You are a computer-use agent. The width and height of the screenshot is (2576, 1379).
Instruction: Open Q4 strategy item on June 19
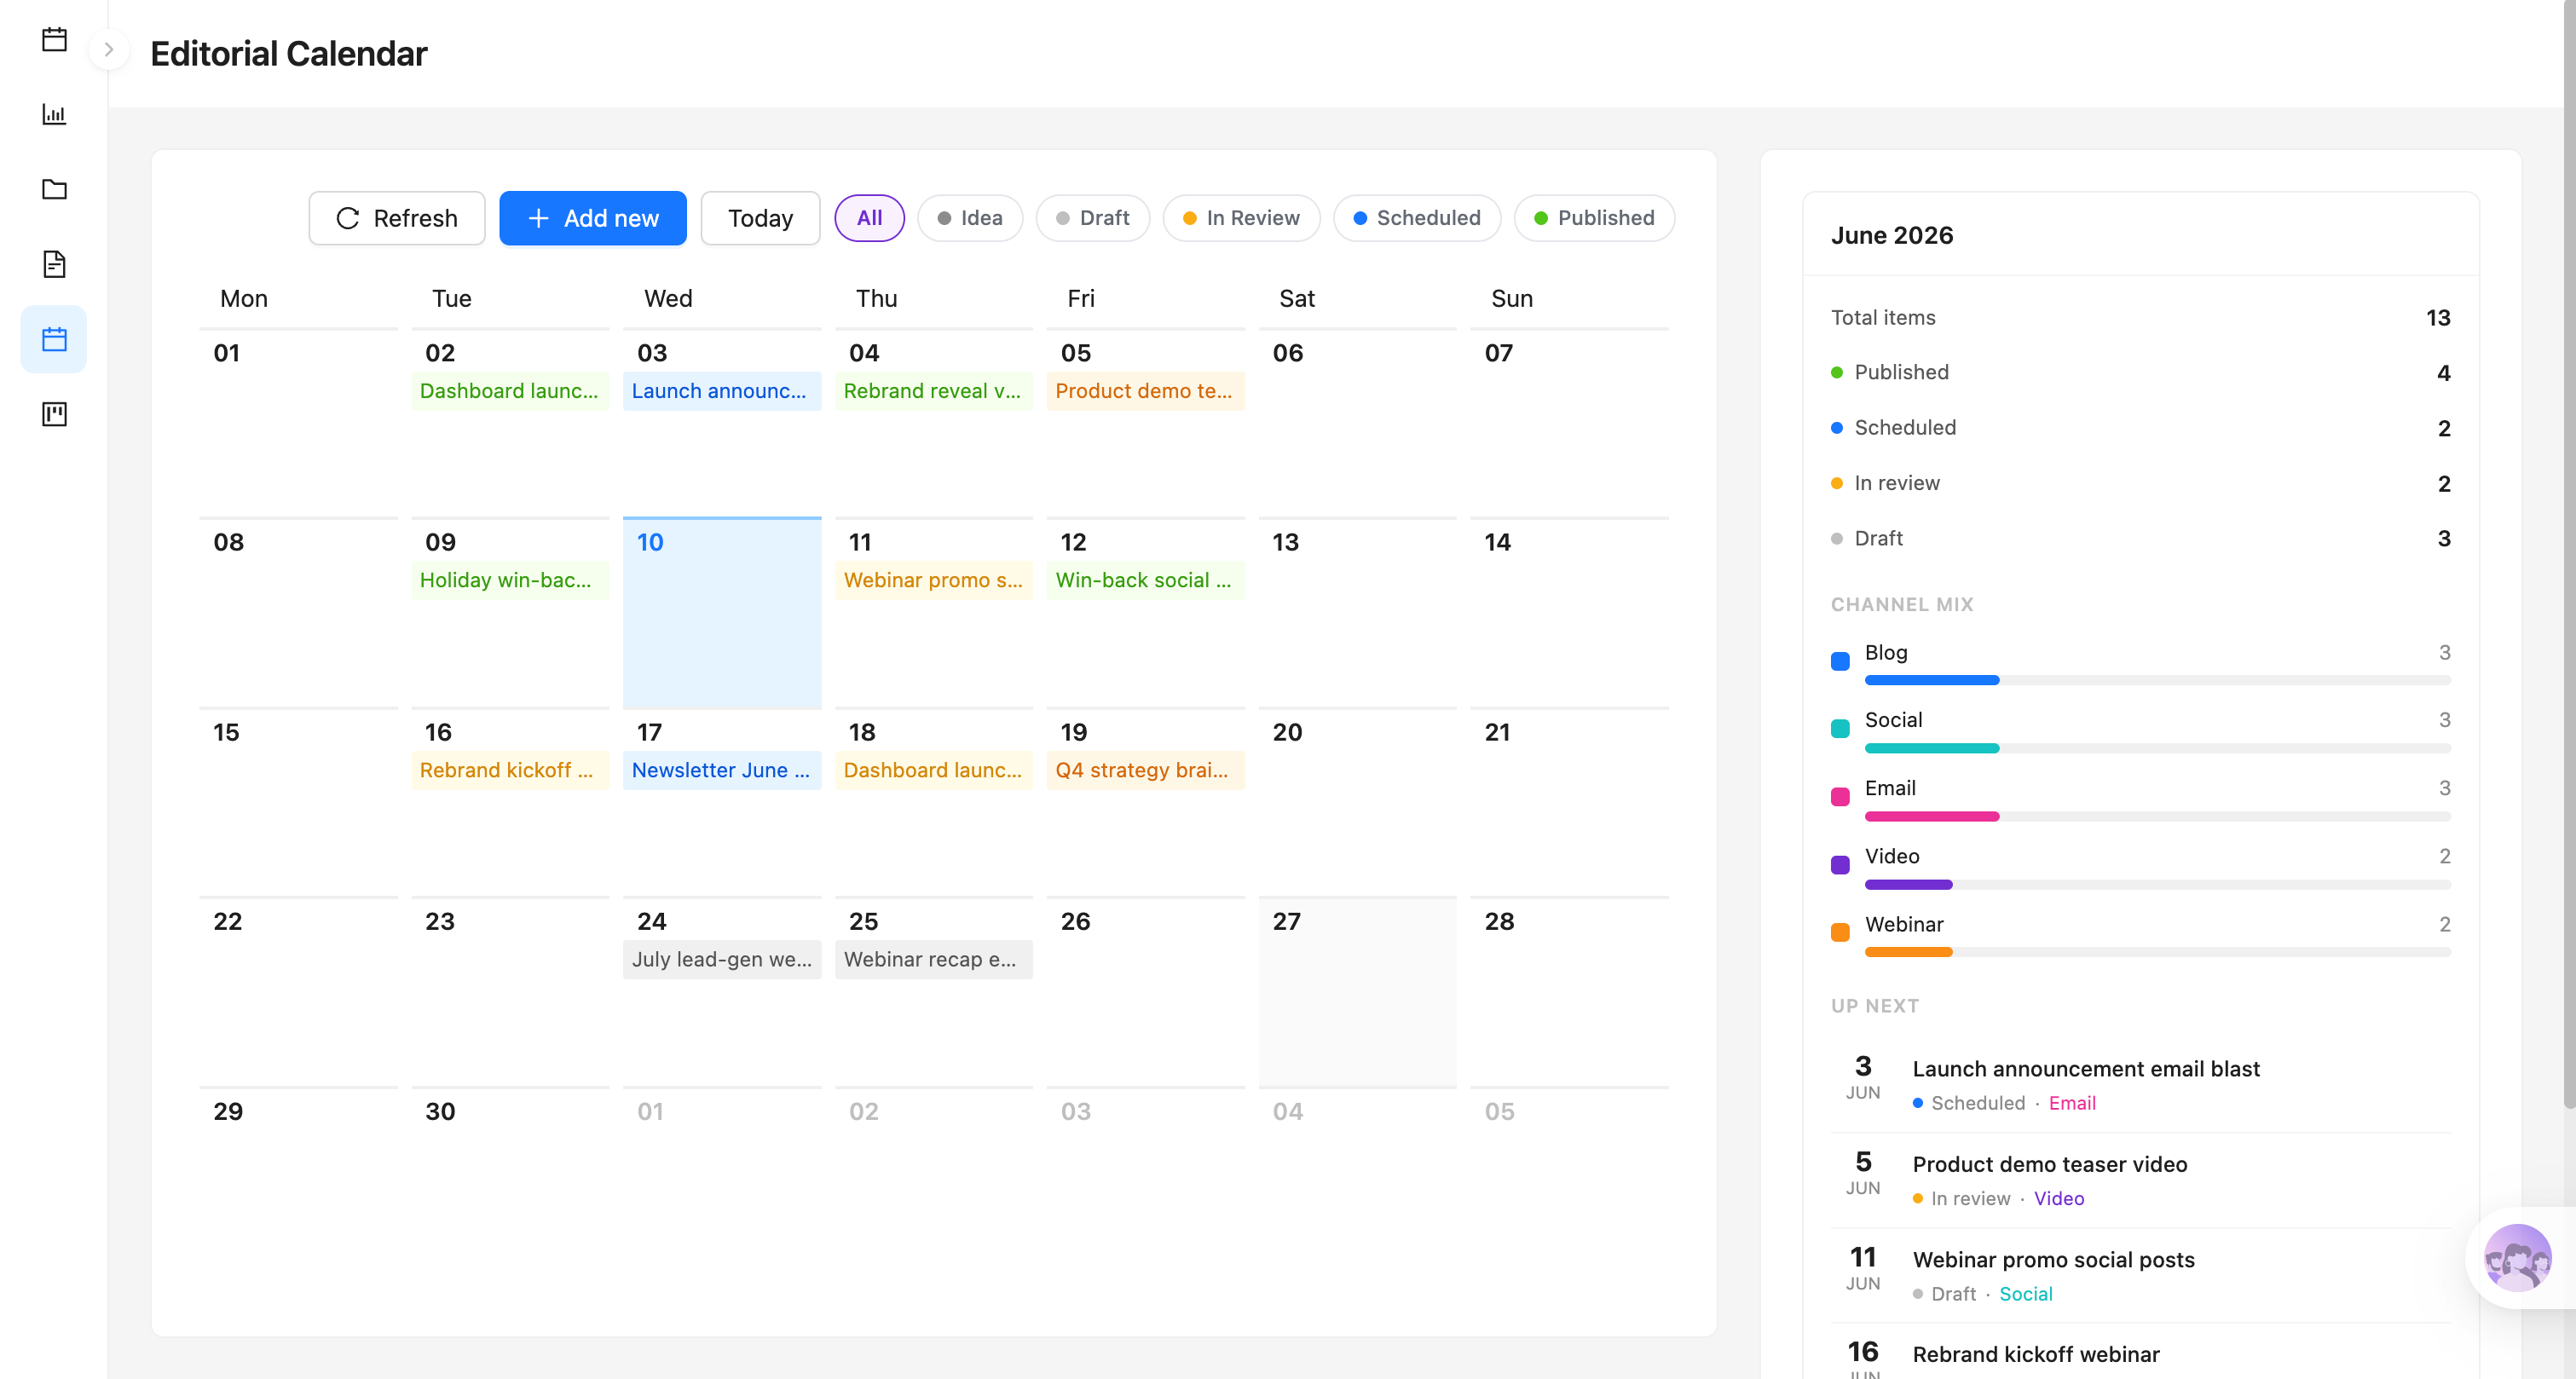point(1146,770)
